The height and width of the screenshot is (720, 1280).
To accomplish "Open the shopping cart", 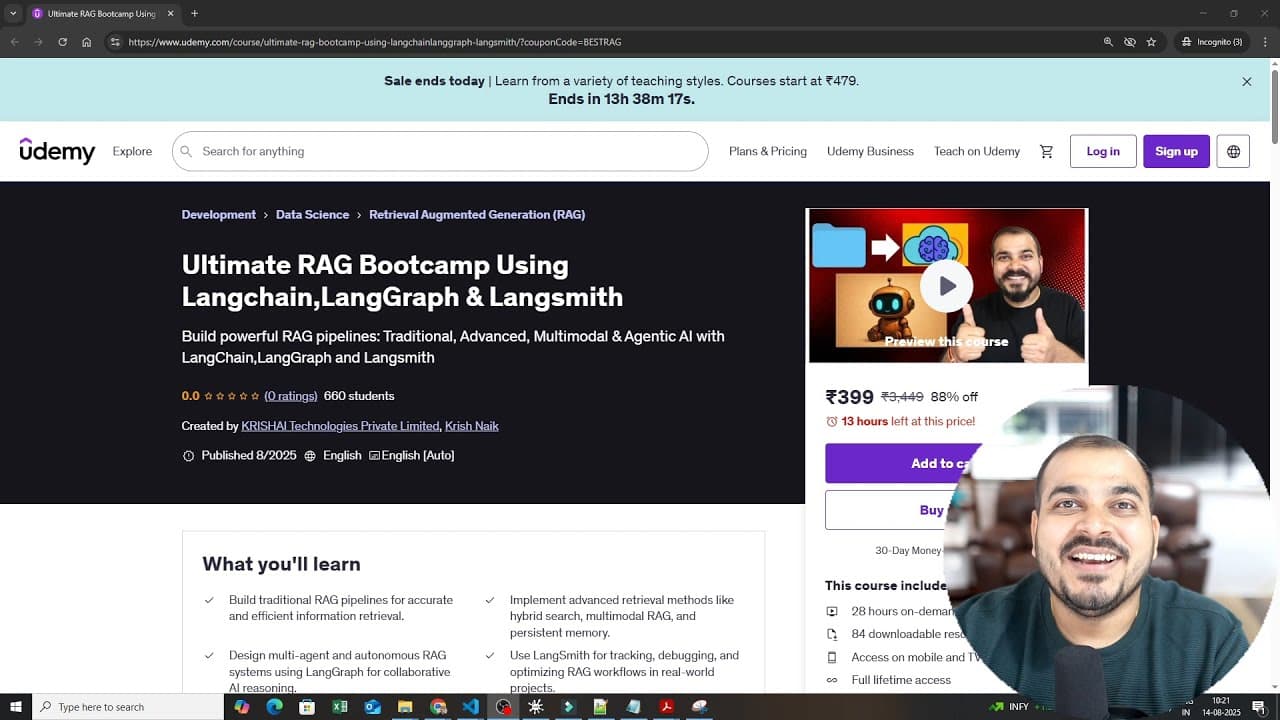I will click(1046, 152).
